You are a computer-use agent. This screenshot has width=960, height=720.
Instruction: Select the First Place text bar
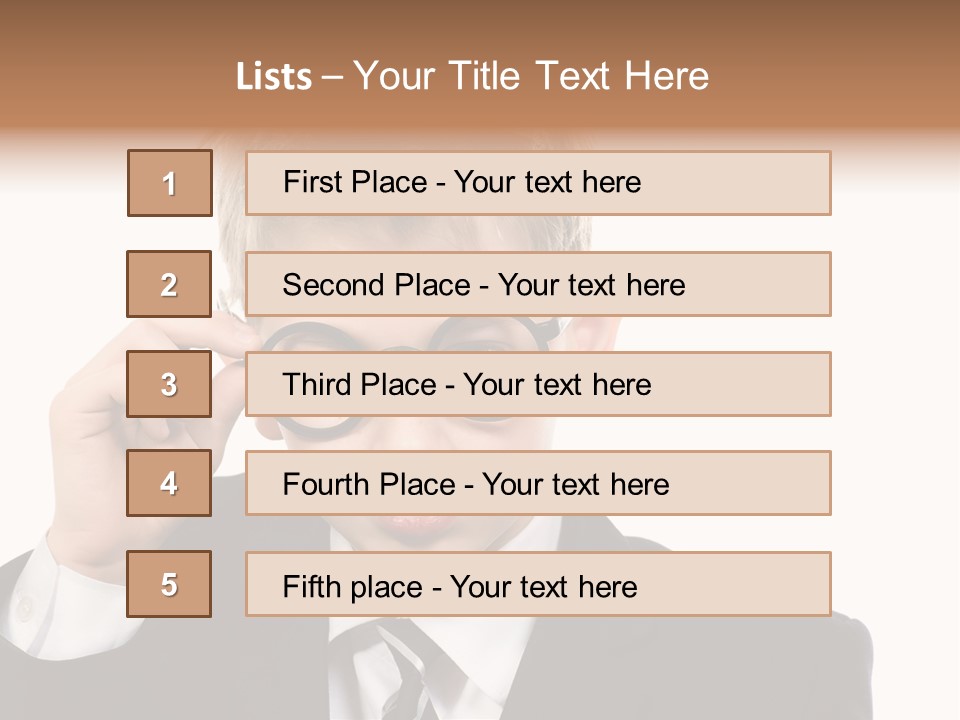(x=538, y=183)
